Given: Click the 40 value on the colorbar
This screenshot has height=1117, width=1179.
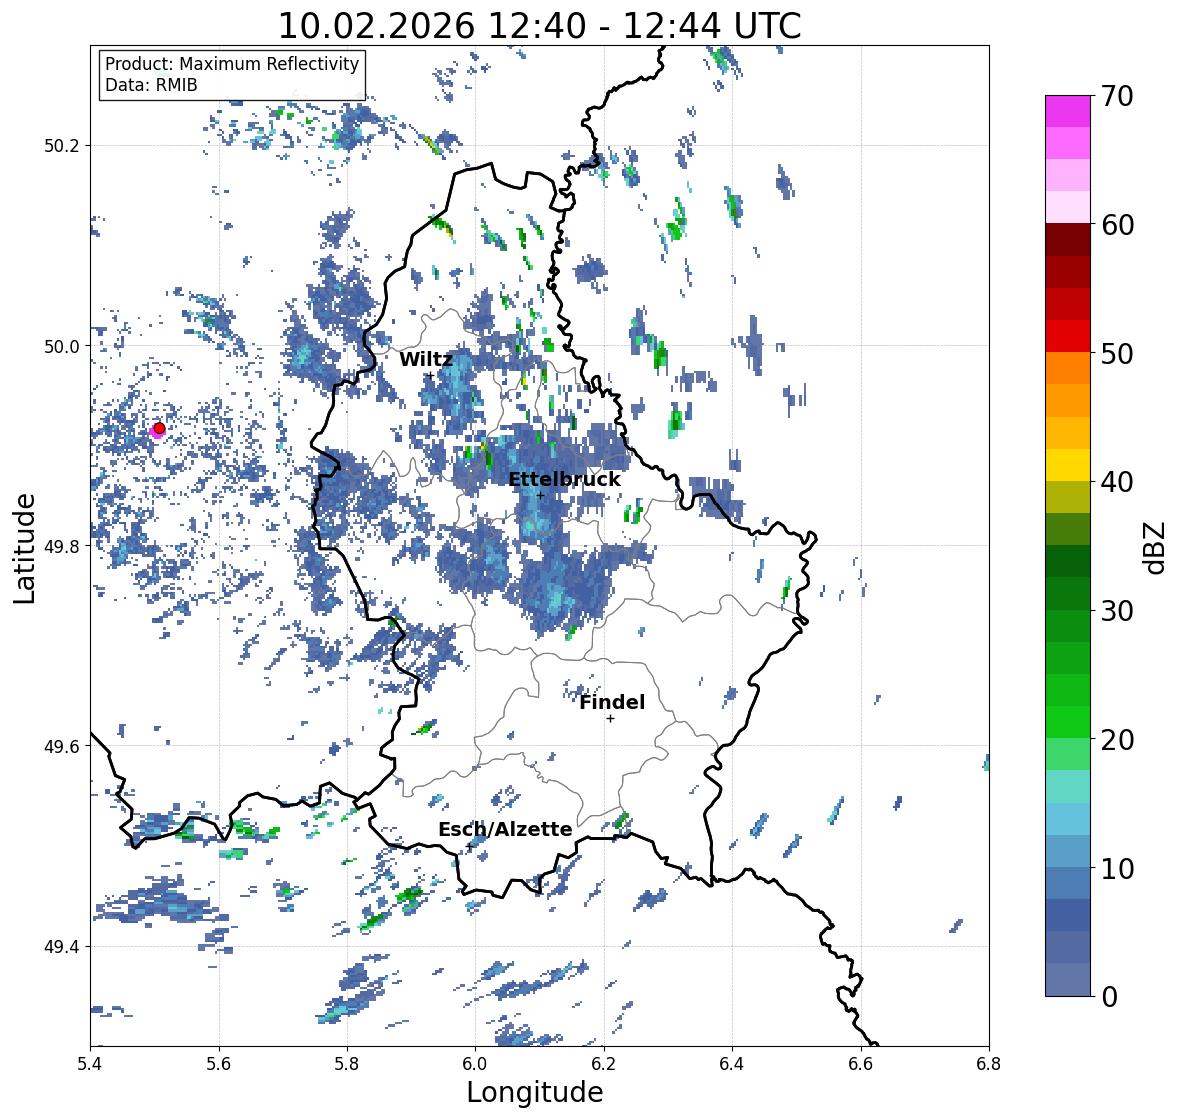Looking at the screenshot, I should click(1117, 482).
